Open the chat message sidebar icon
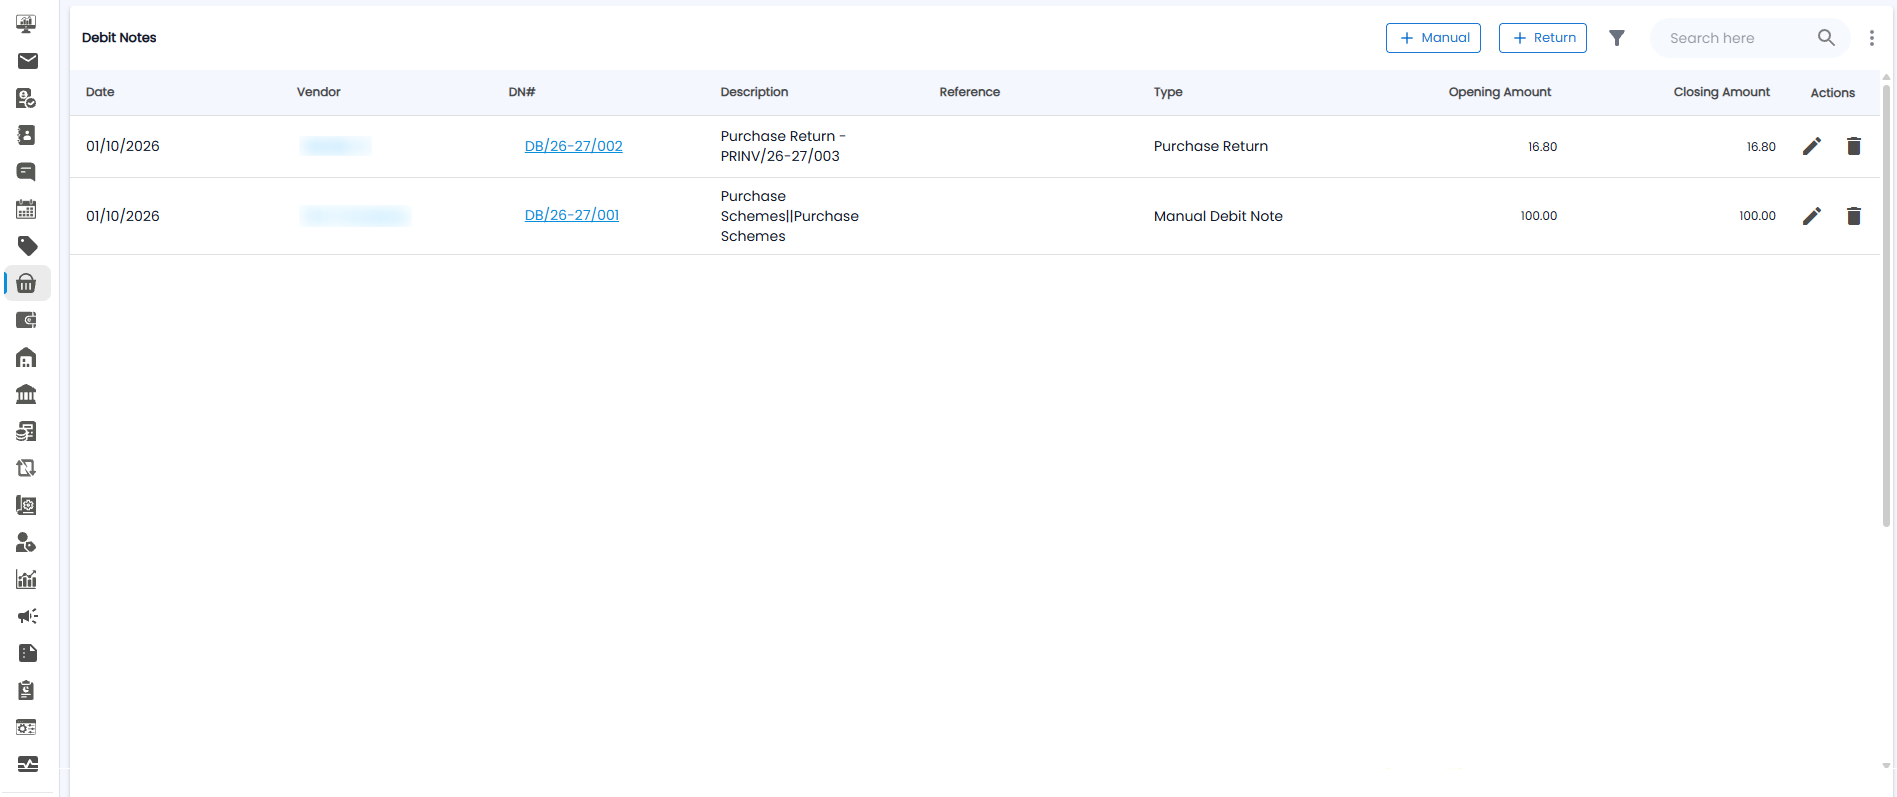 click(27, 172)
